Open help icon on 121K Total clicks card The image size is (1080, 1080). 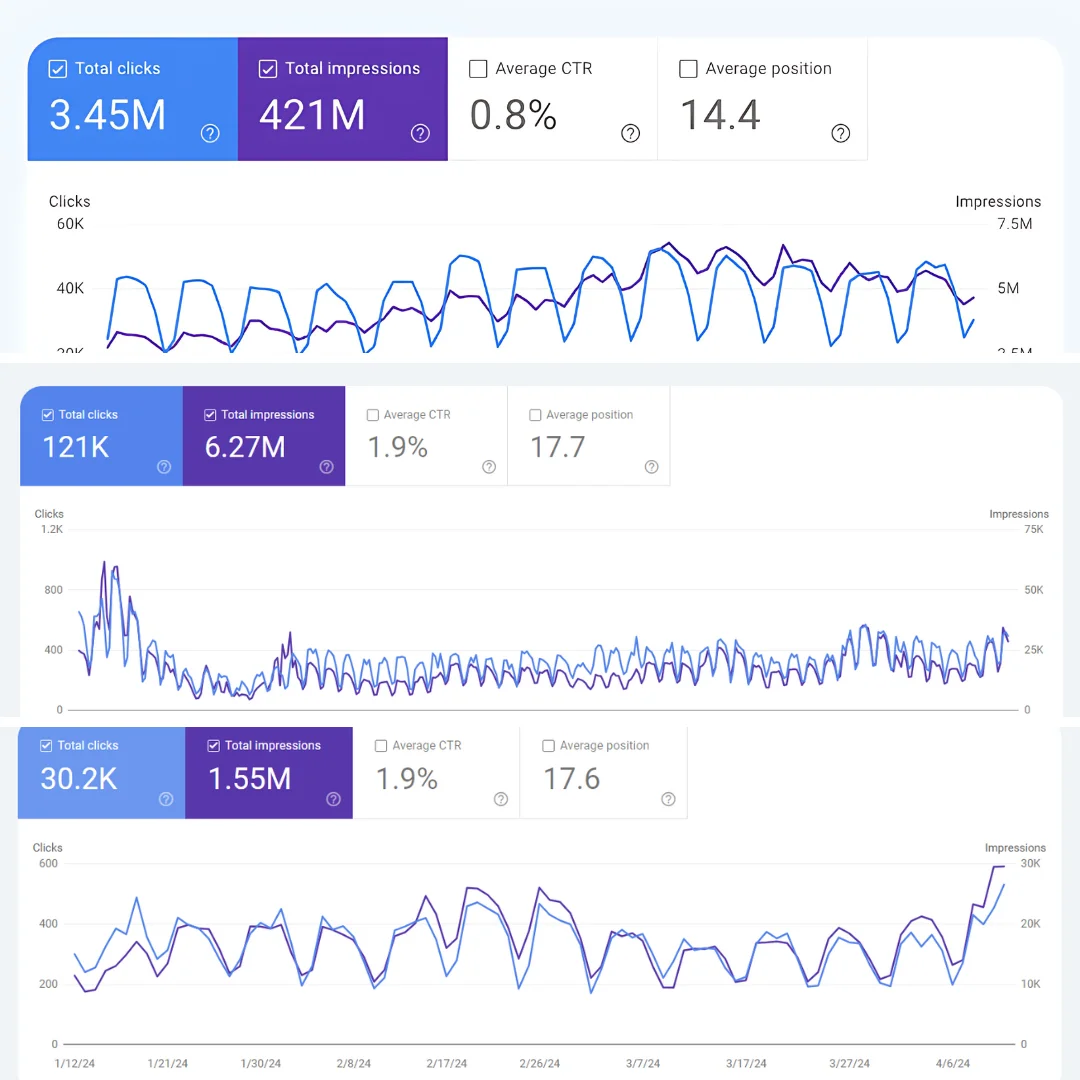pos(164,467)
